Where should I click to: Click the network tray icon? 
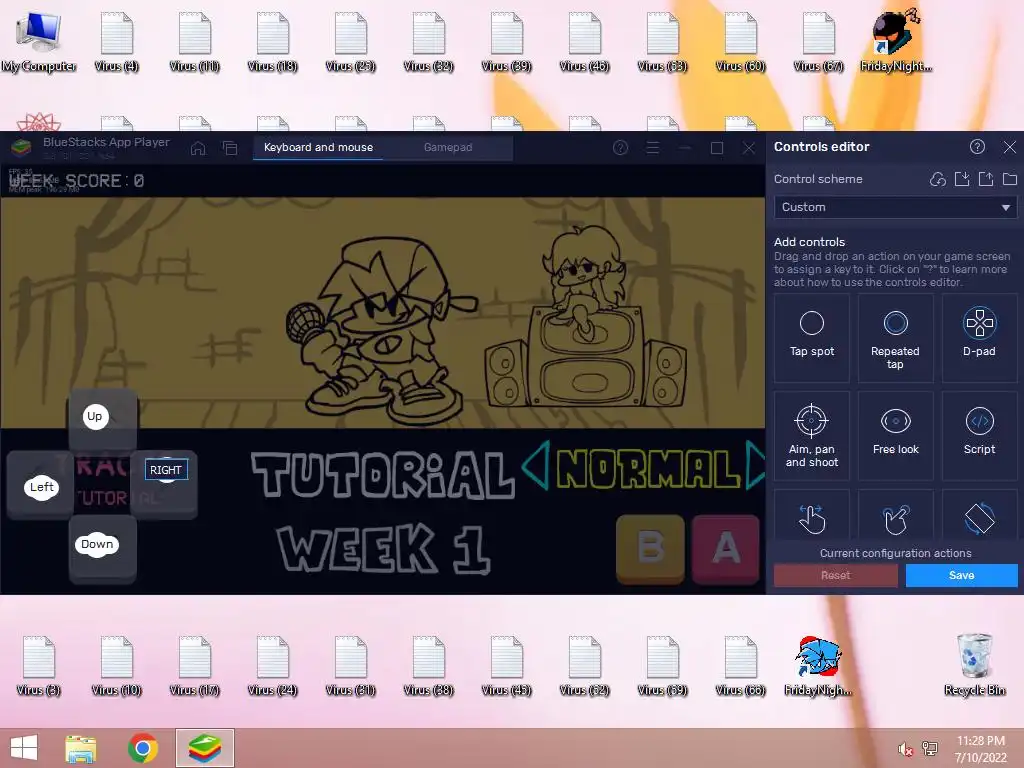point(930,749)
